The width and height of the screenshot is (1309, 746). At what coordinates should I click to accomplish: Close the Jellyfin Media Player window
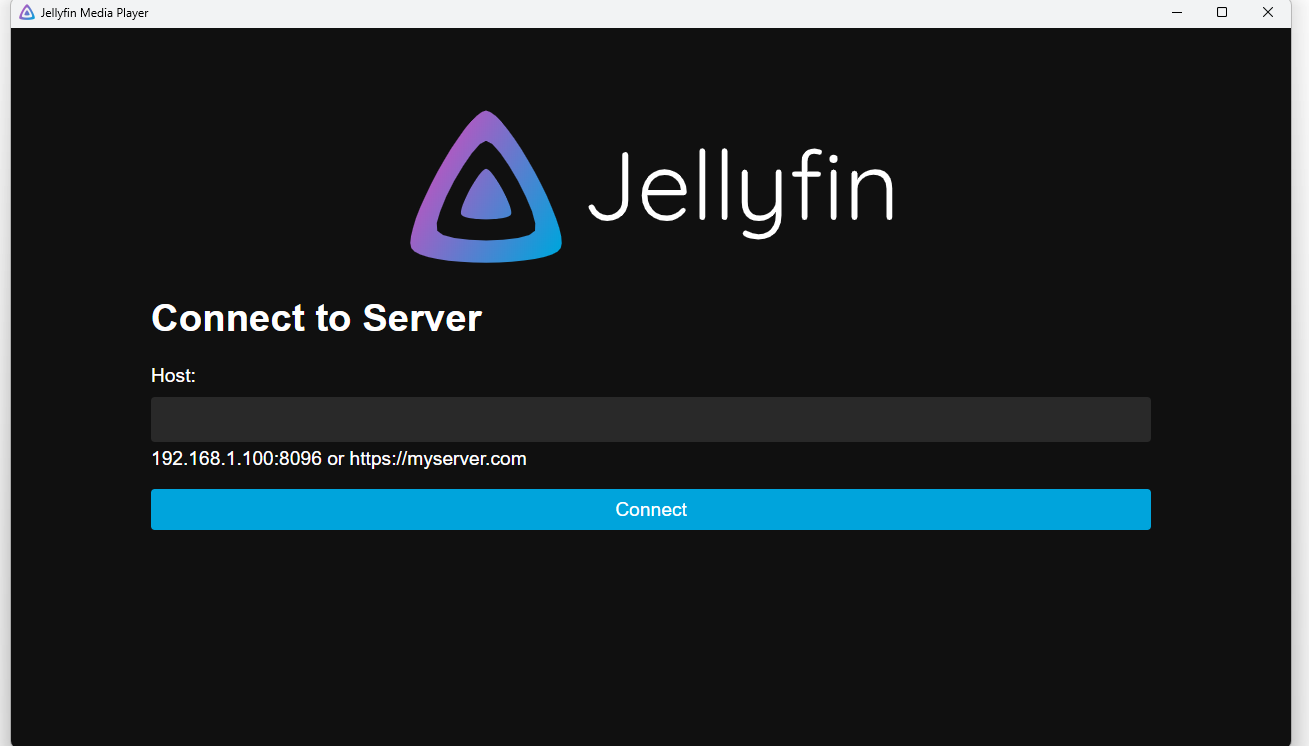(x=1268, y=13)
